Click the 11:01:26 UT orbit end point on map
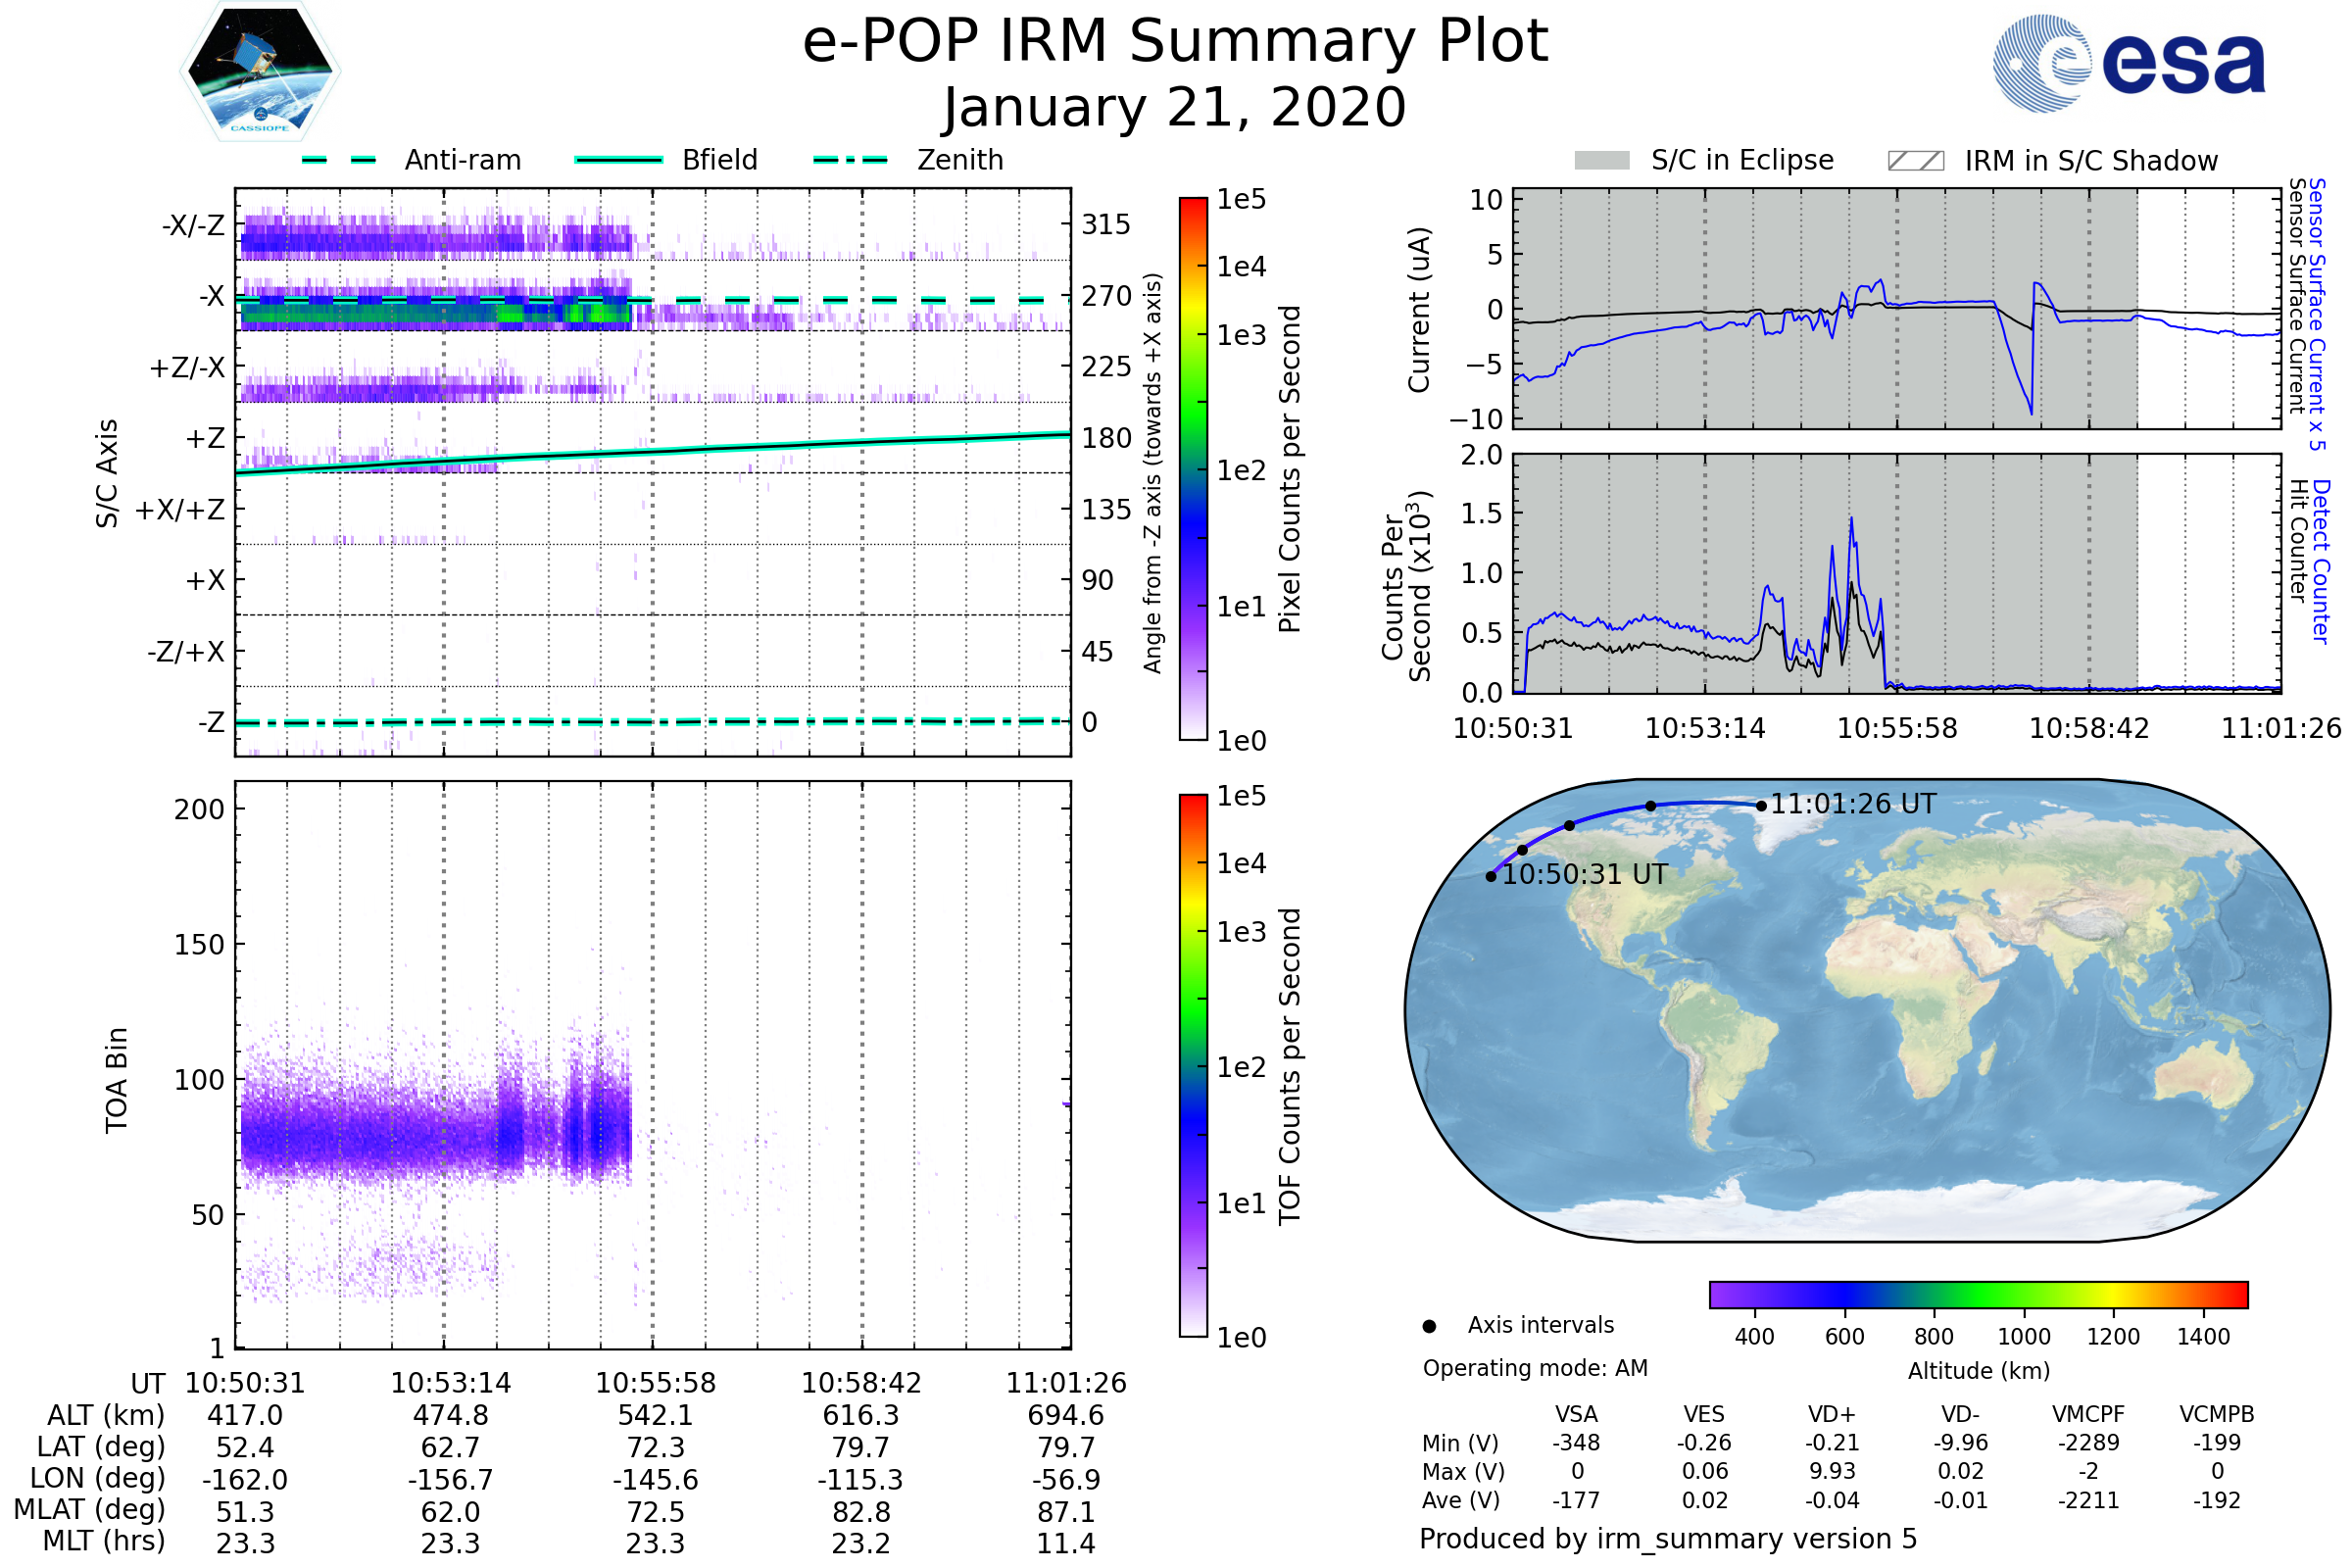 tap(1761, 806)
